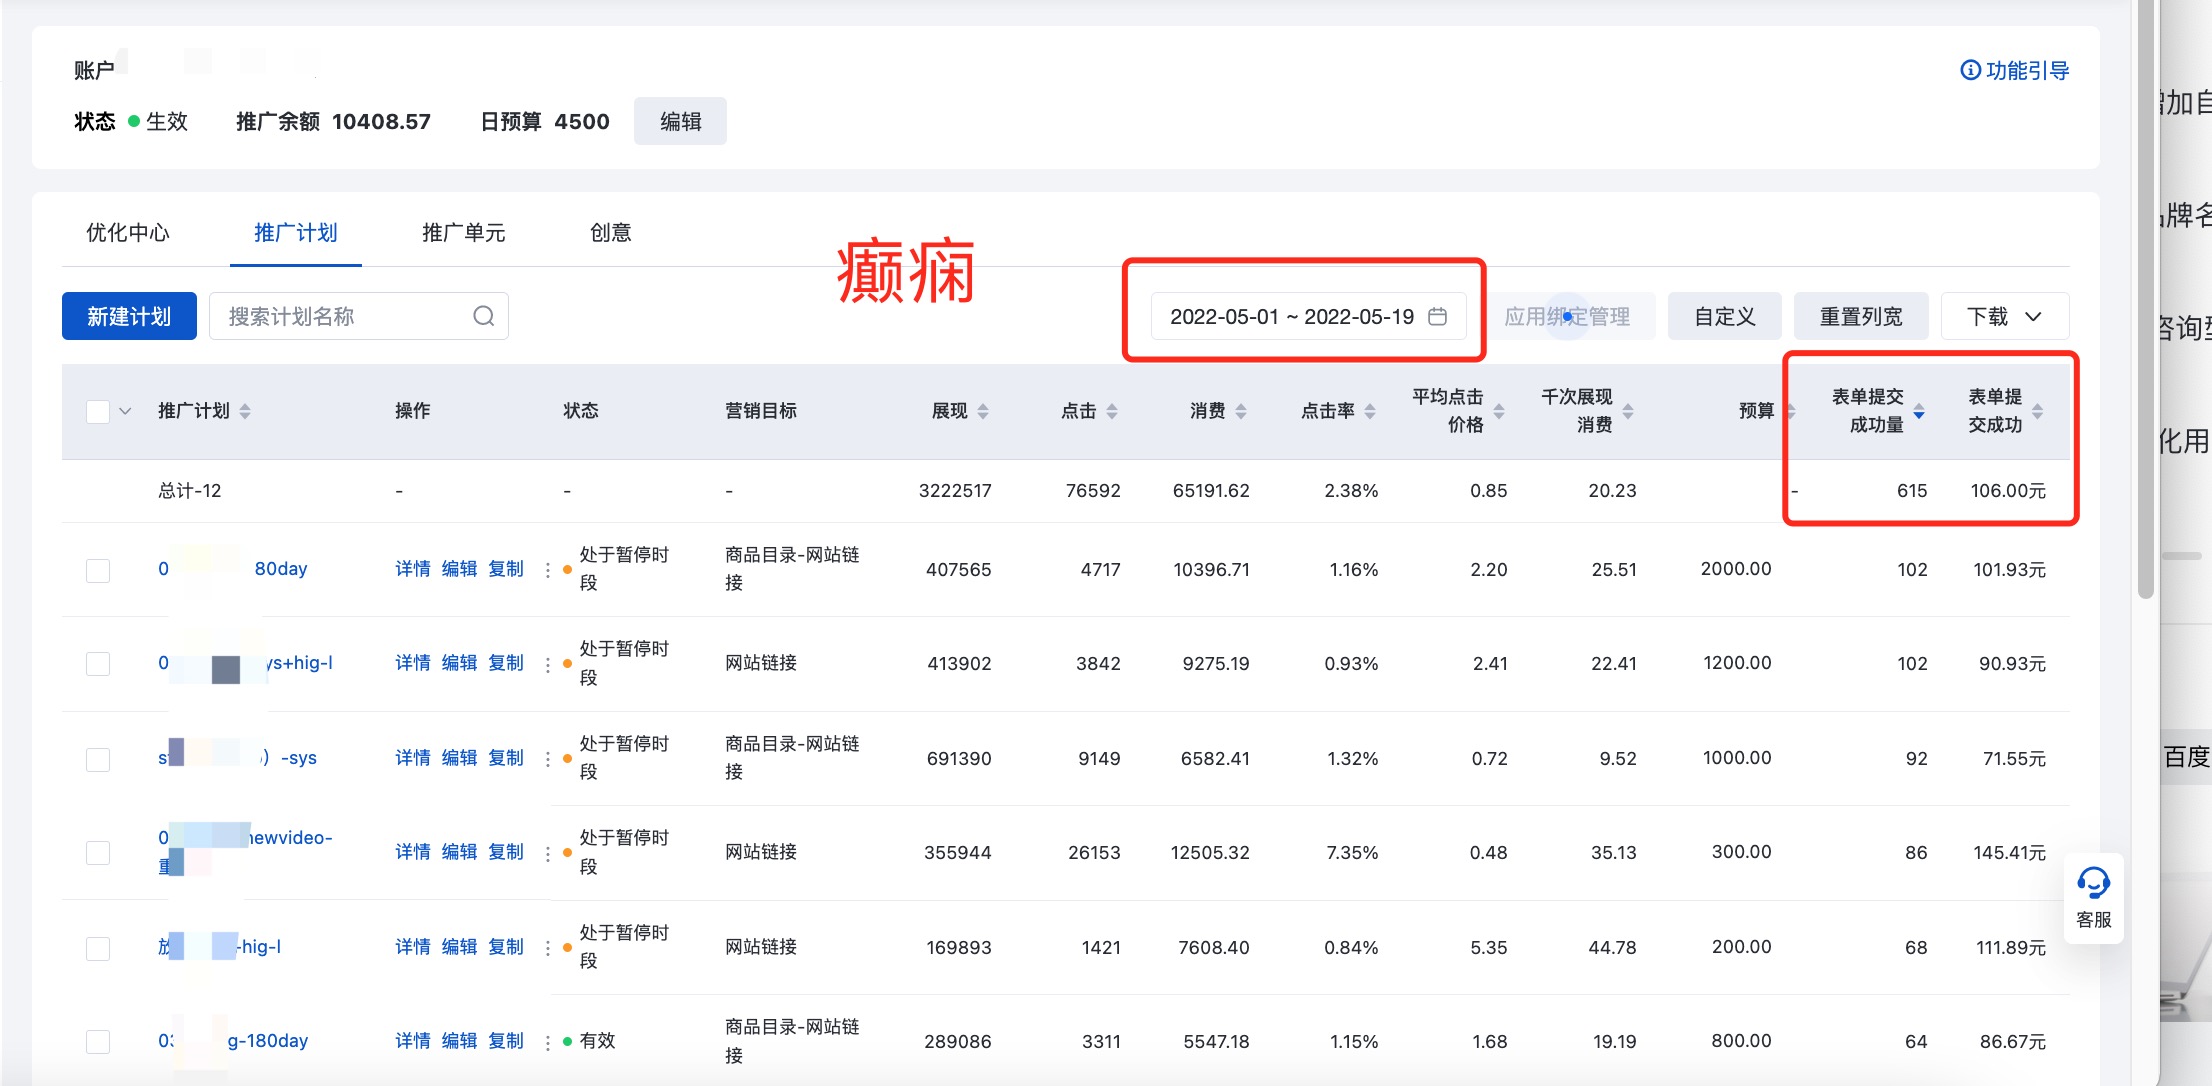Check the 80day plan row checkbox

tap(98, 570)
